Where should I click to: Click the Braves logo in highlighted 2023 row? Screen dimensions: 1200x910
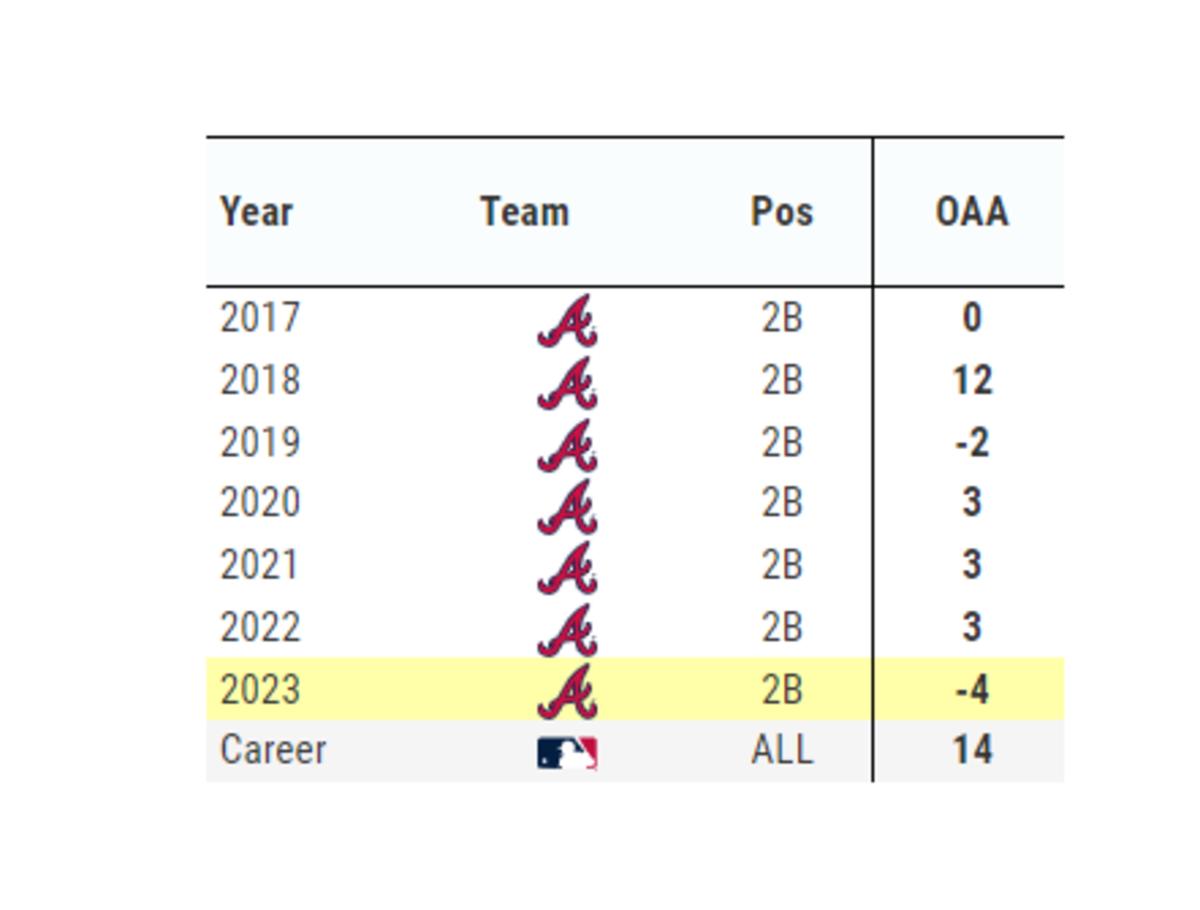[567, 691]
